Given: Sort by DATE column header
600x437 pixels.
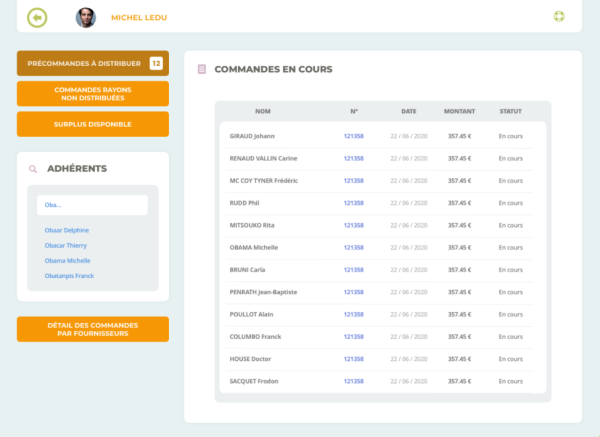Looking at the screenshot, I should pos(409,111).
